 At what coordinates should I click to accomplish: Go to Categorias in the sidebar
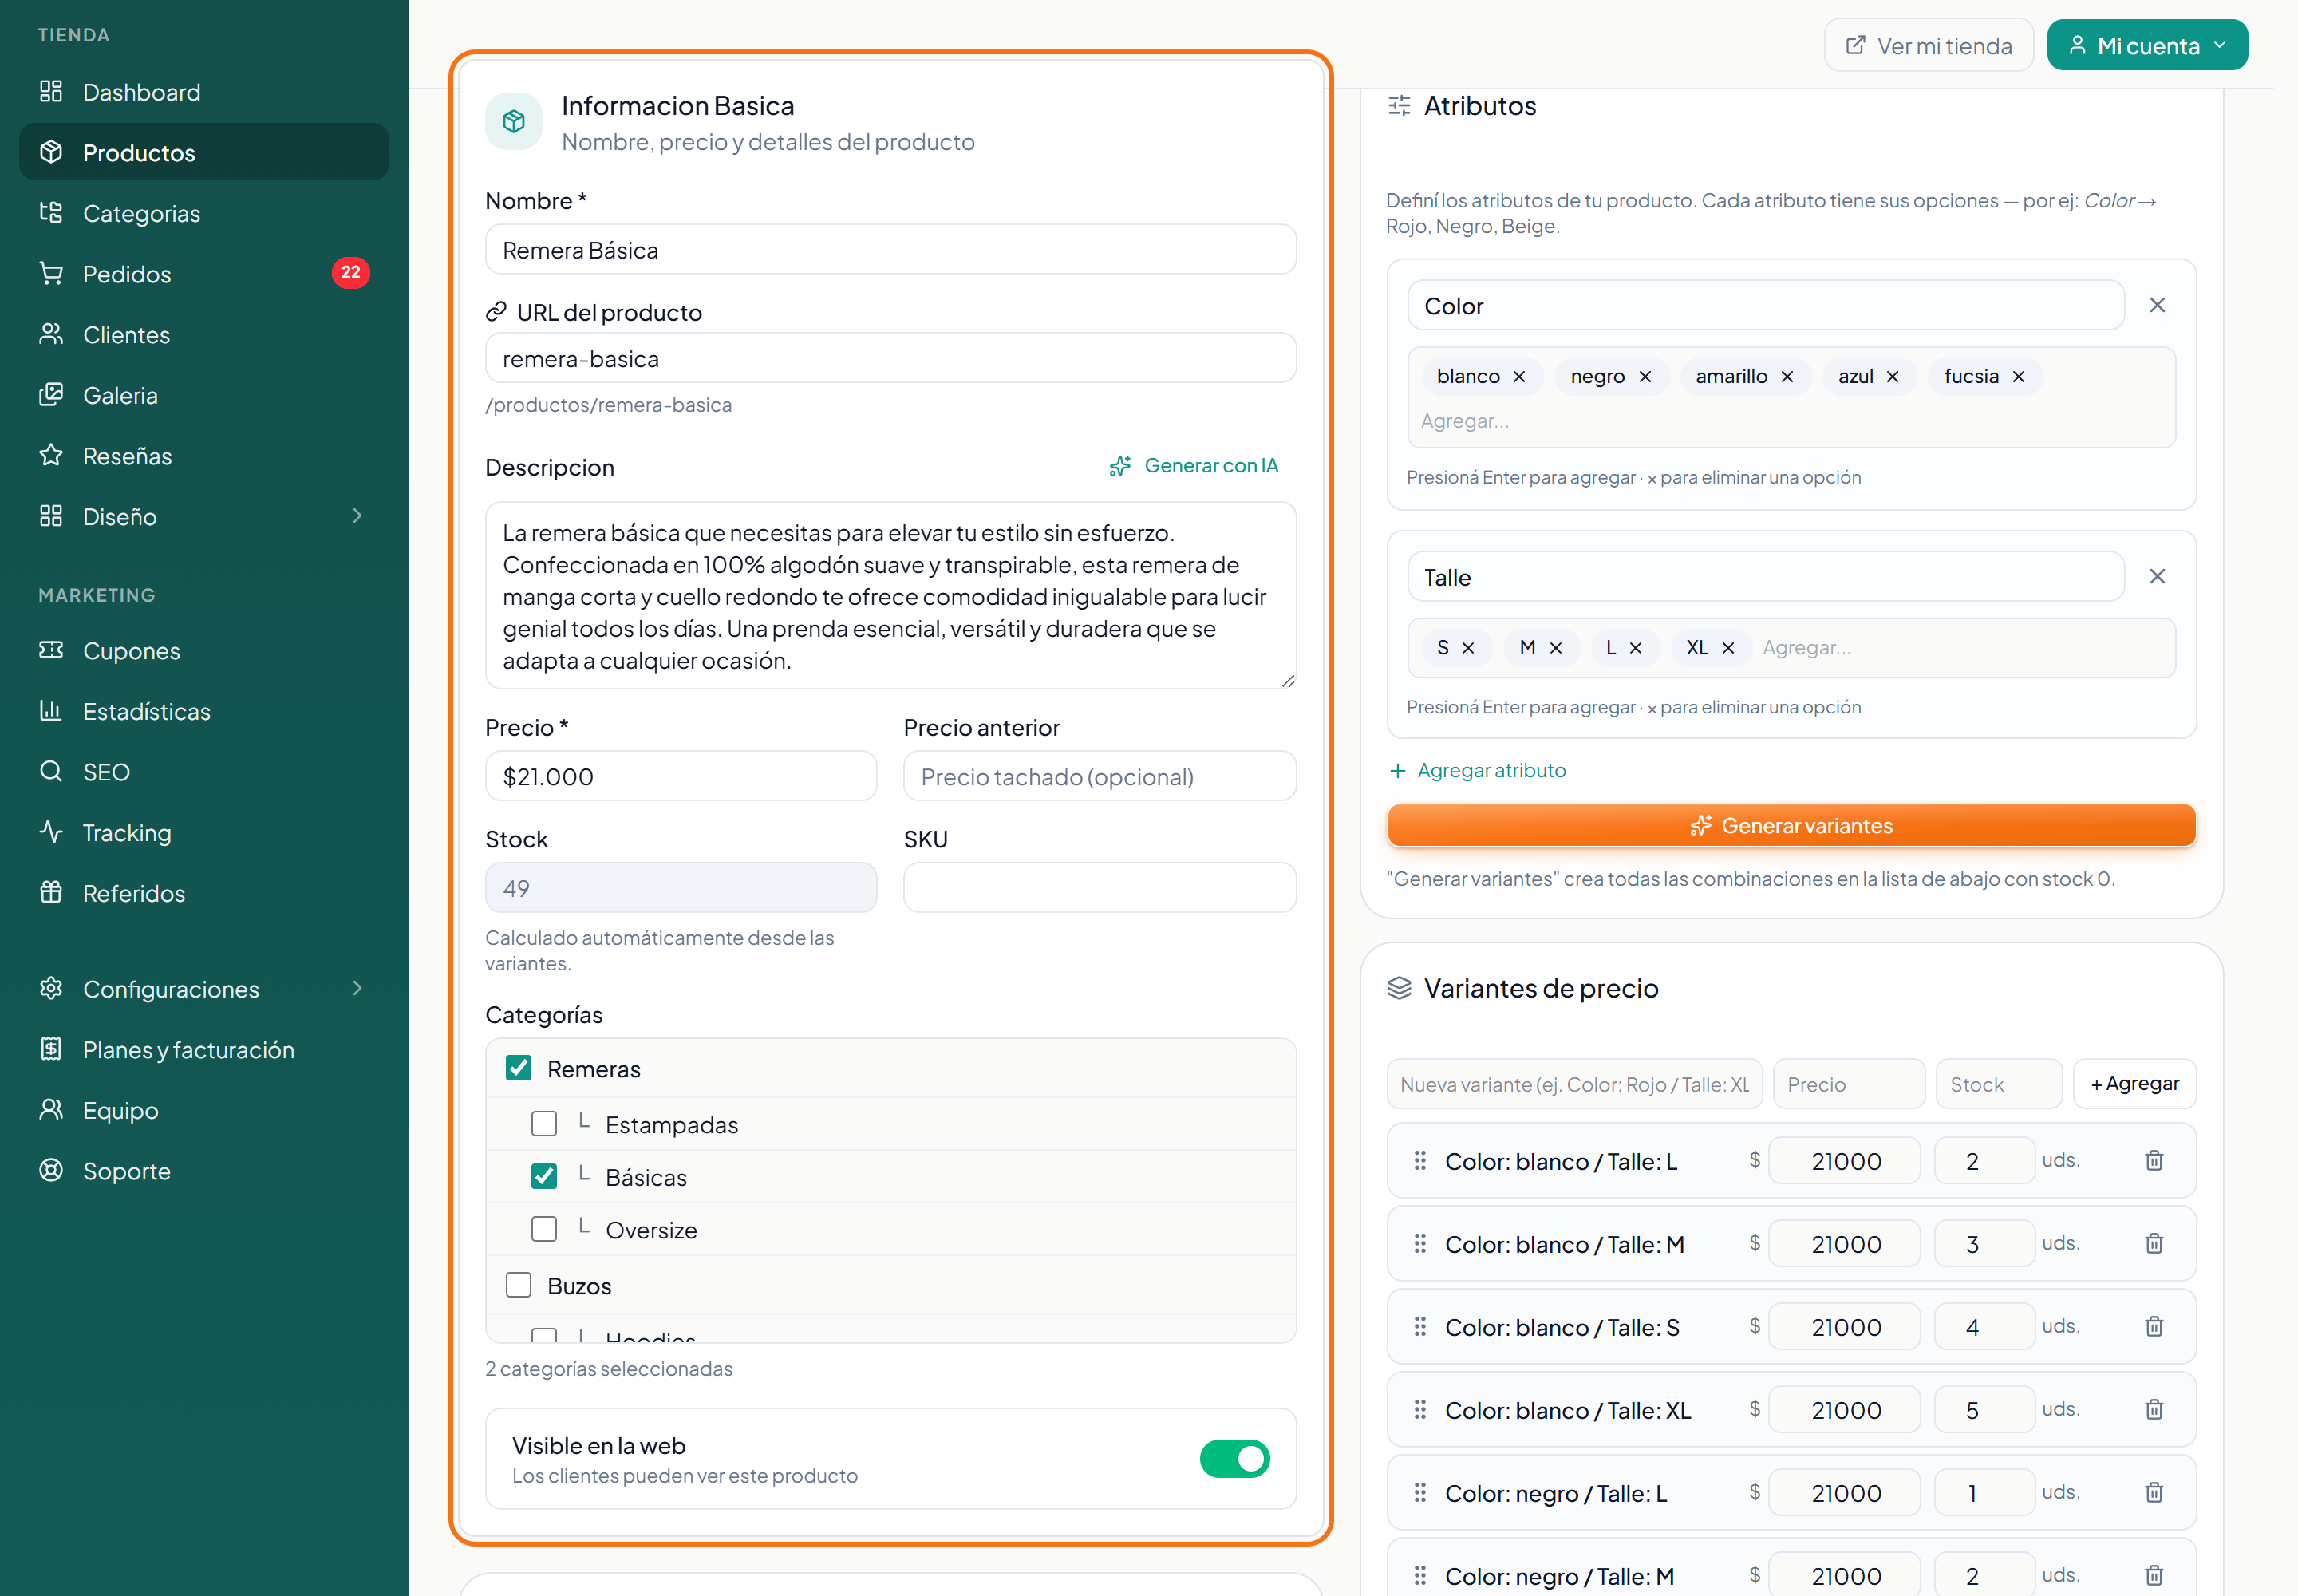[204, 213]
